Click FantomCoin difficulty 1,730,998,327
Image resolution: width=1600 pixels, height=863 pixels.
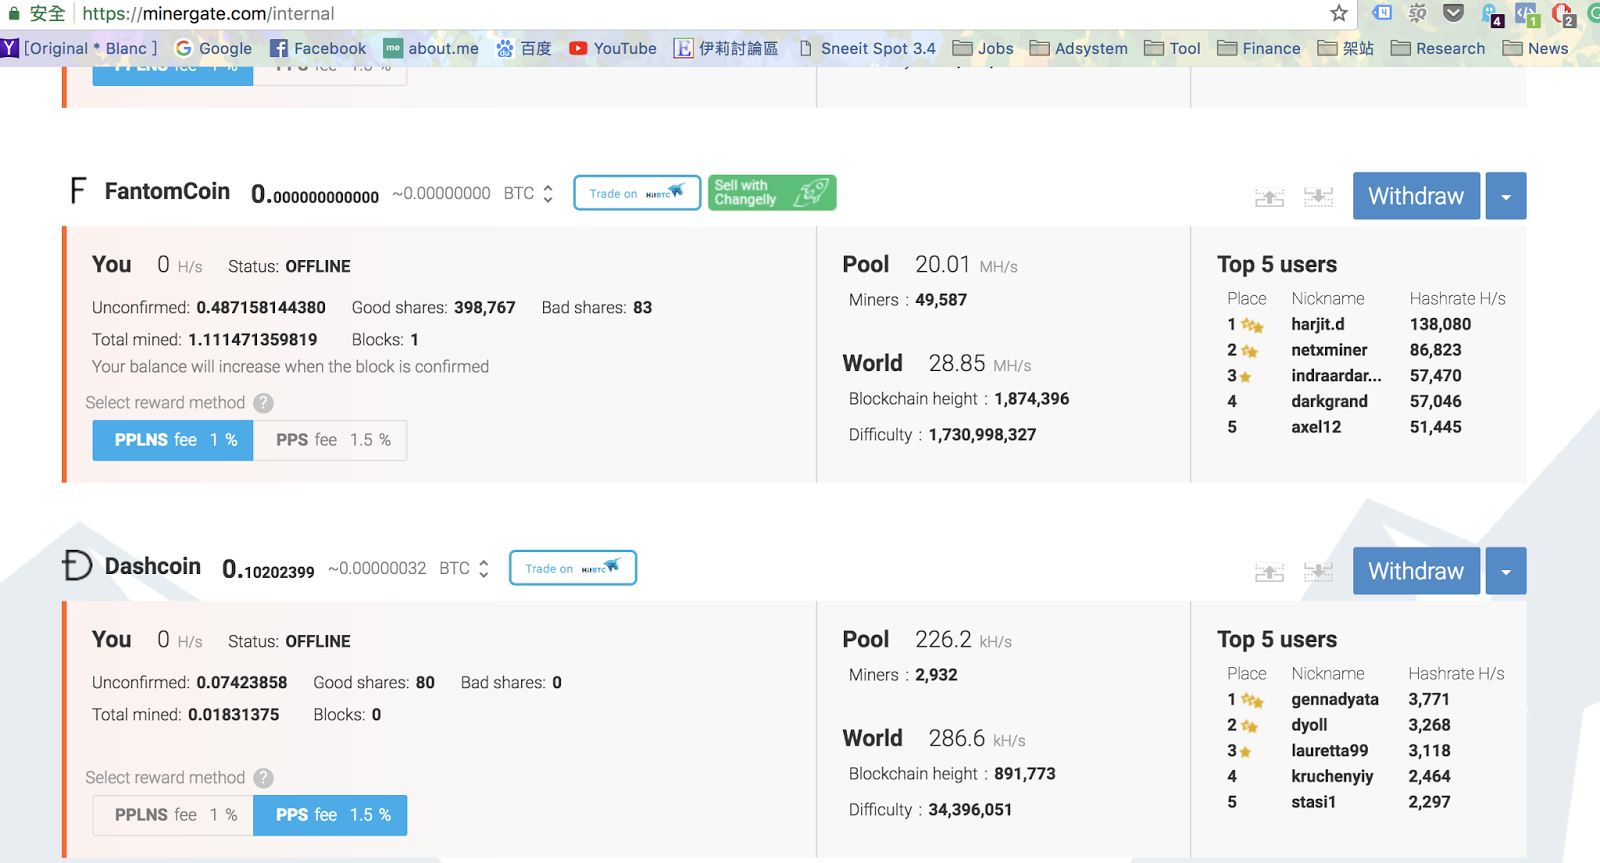[x=982, y=435]
